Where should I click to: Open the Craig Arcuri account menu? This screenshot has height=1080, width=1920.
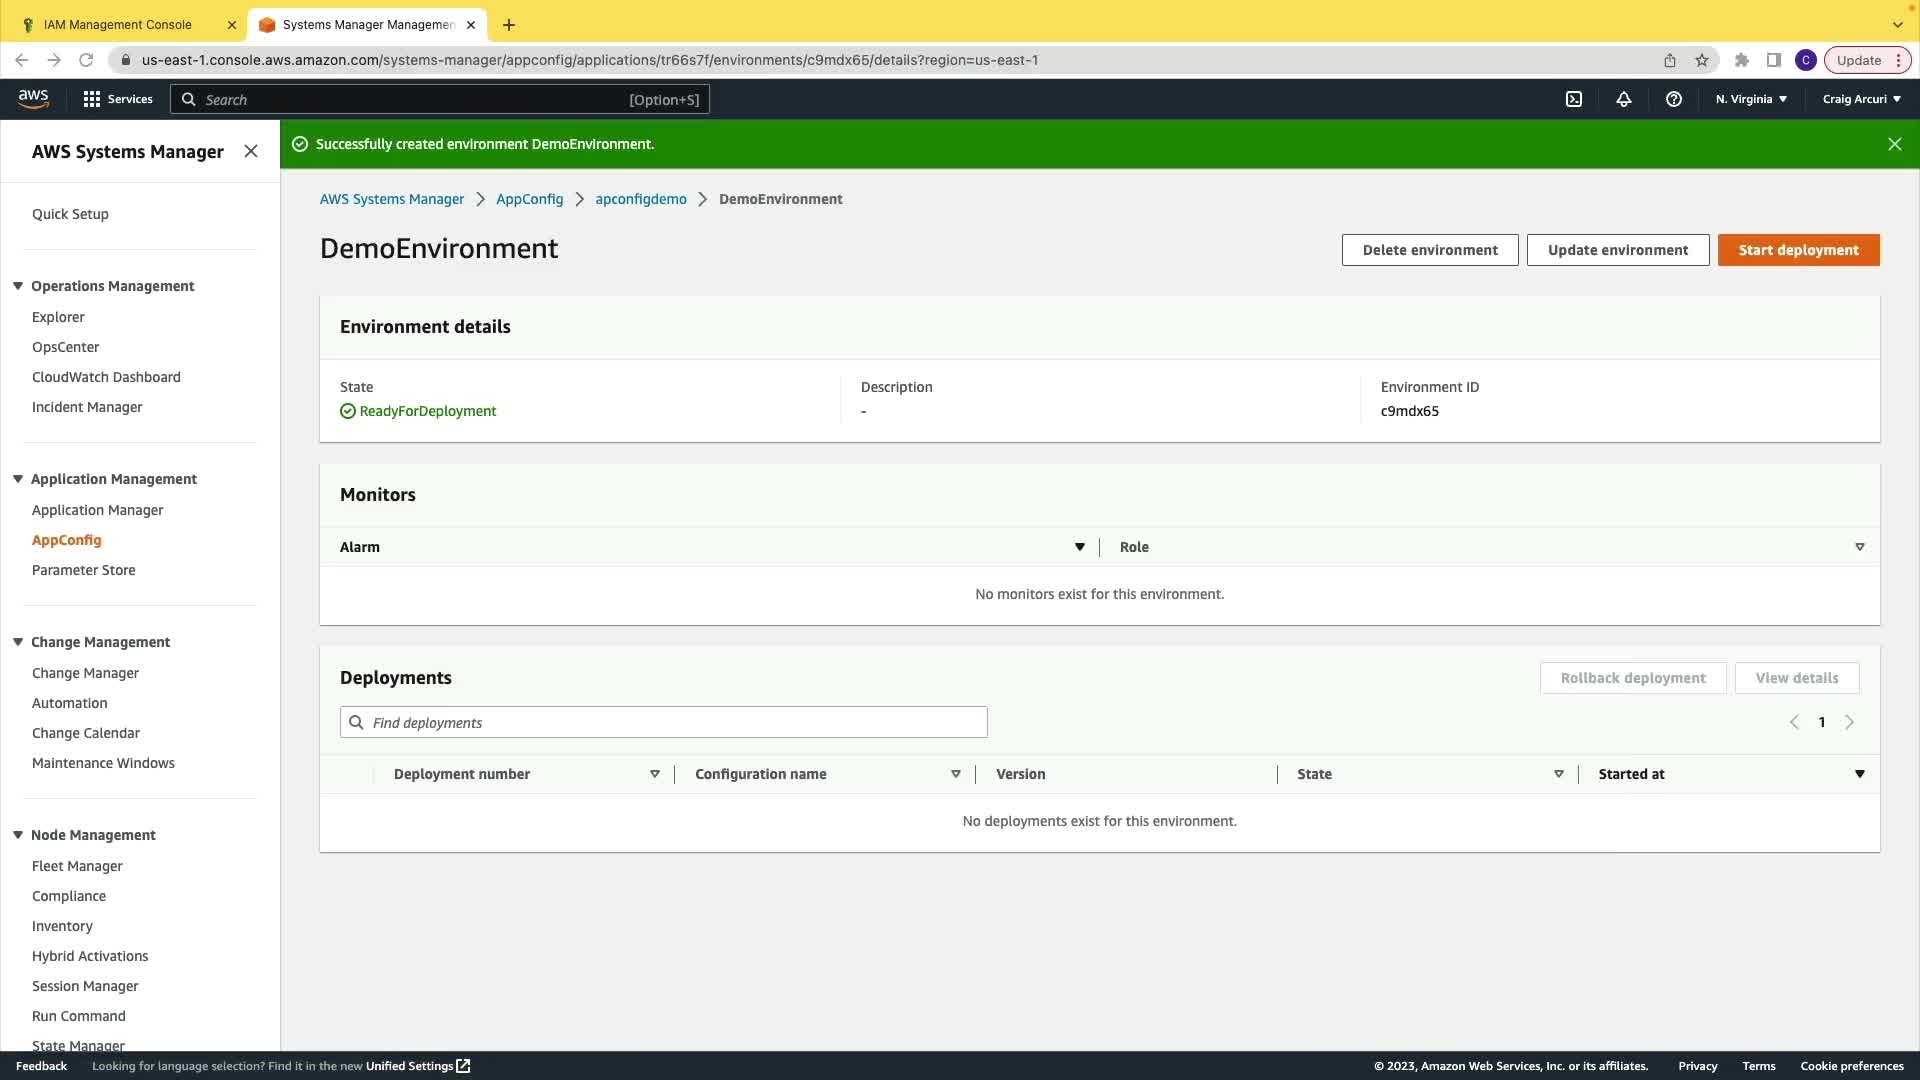[1861, 99]
